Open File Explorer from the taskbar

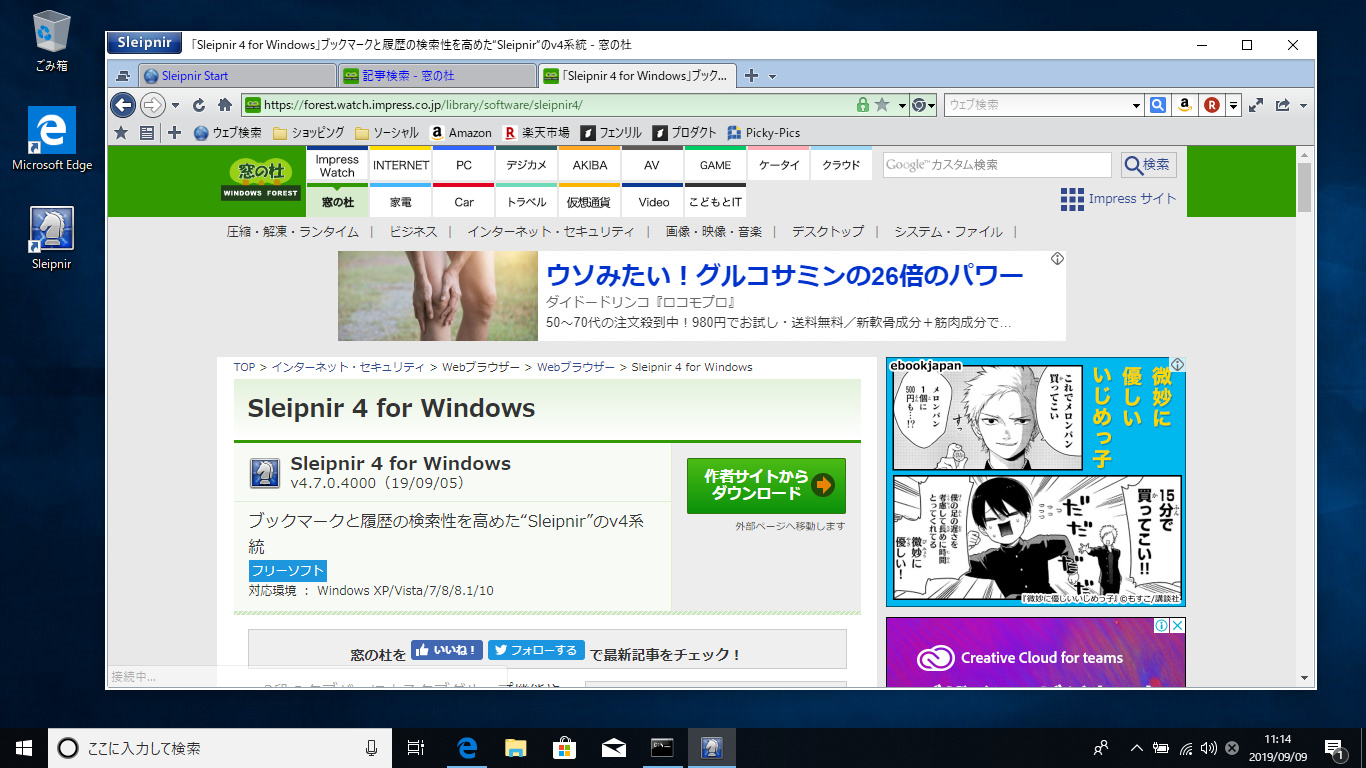pos(515,747)
